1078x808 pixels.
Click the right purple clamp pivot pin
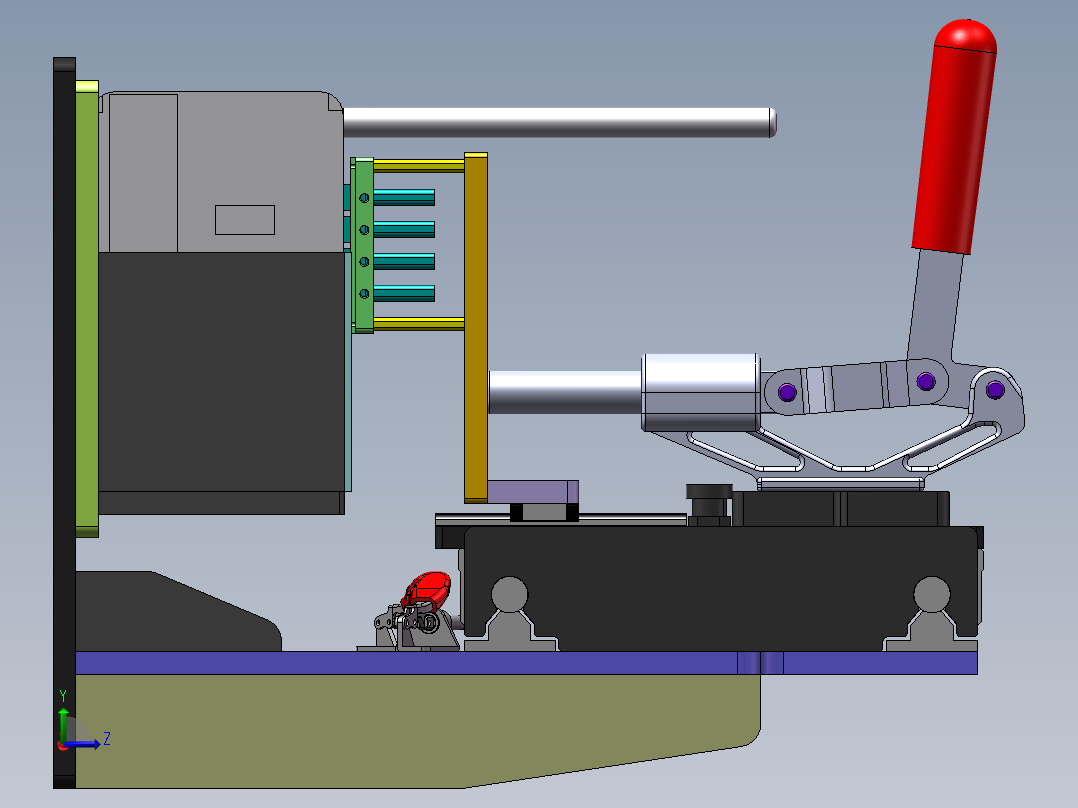tap(995, 390)
